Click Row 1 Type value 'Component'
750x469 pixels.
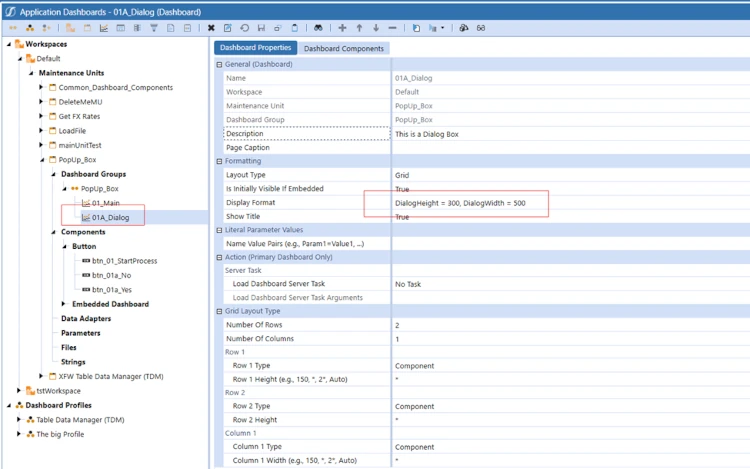tap(415, 366)
